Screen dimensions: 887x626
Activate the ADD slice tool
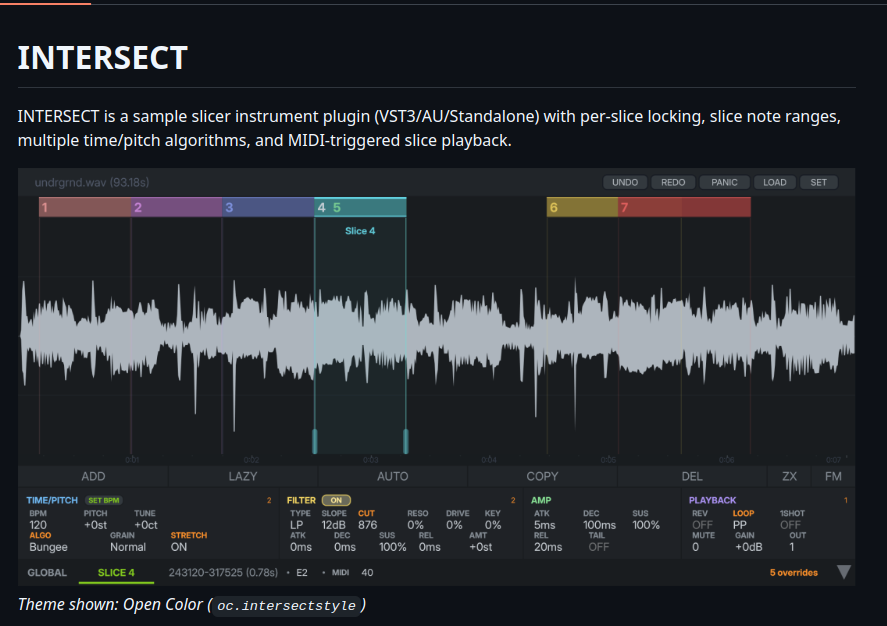(x=93, y=476)
